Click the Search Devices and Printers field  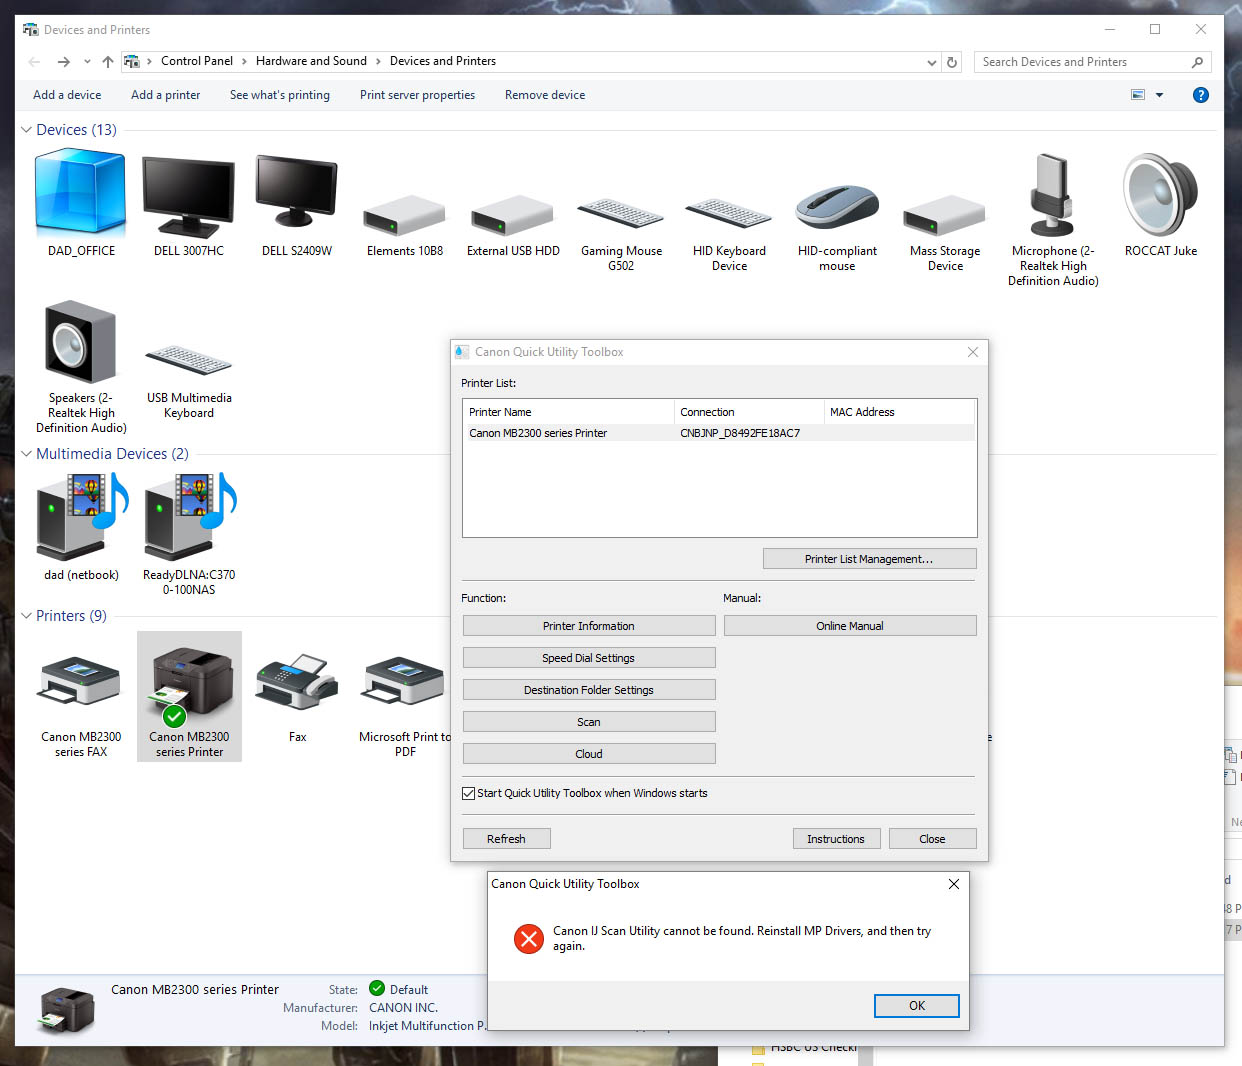tap(1080, 61)
